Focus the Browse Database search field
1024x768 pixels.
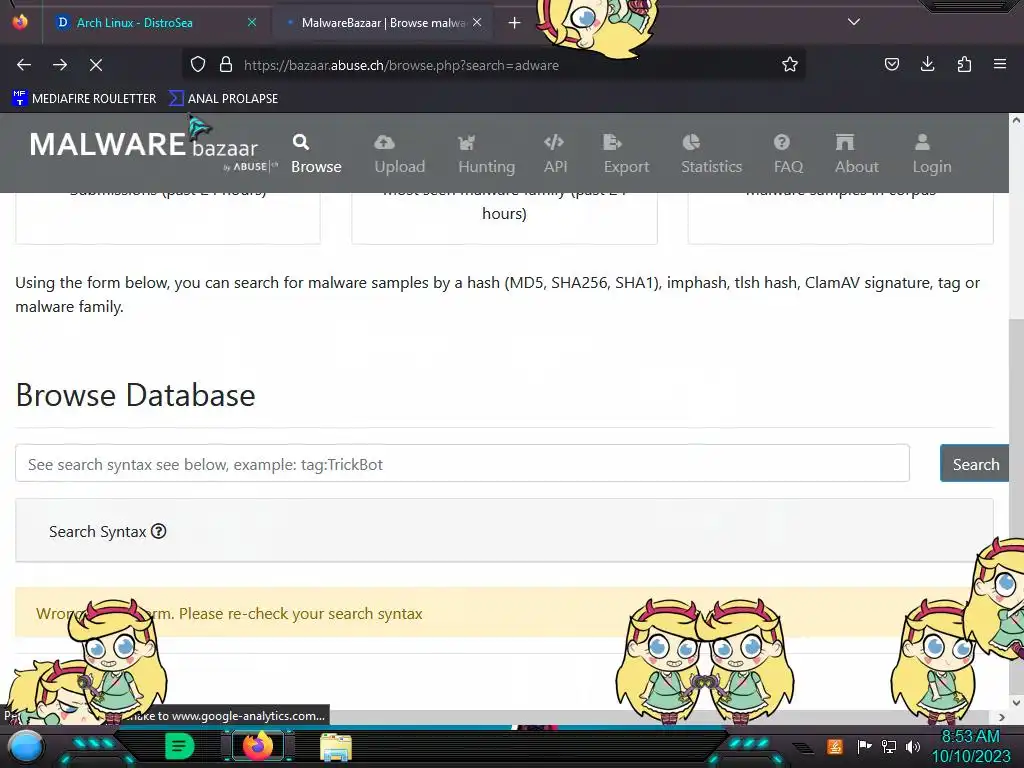462,464
